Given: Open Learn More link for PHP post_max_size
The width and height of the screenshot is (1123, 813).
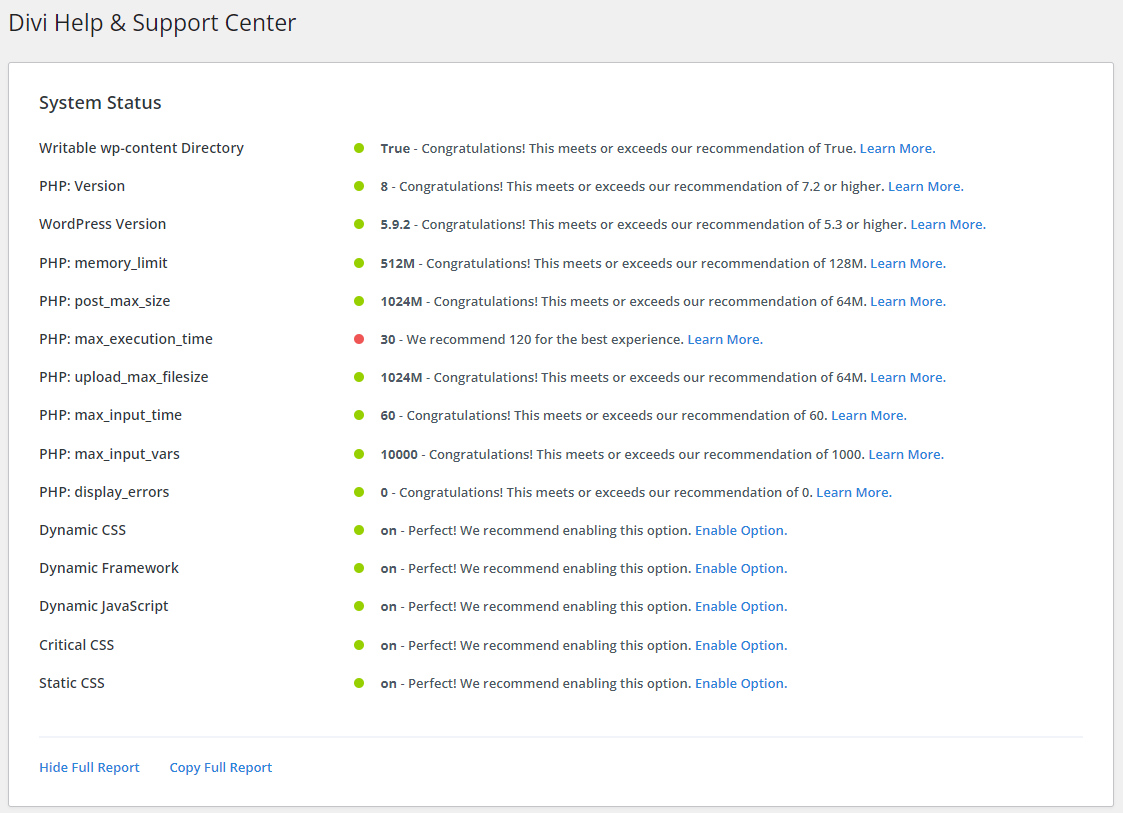Looking at the screenshot, I should (x=908, y=302).
